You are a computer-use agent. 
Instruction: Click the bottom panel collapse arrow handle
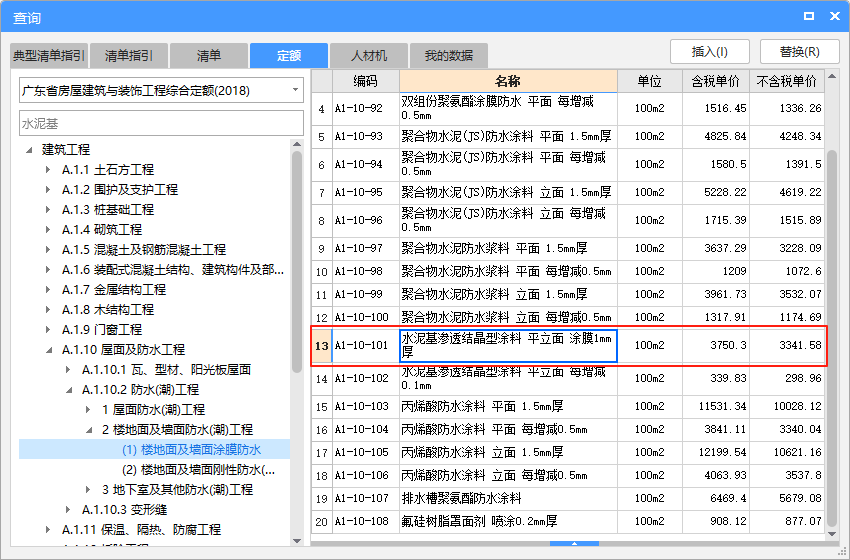pos(574,543)
